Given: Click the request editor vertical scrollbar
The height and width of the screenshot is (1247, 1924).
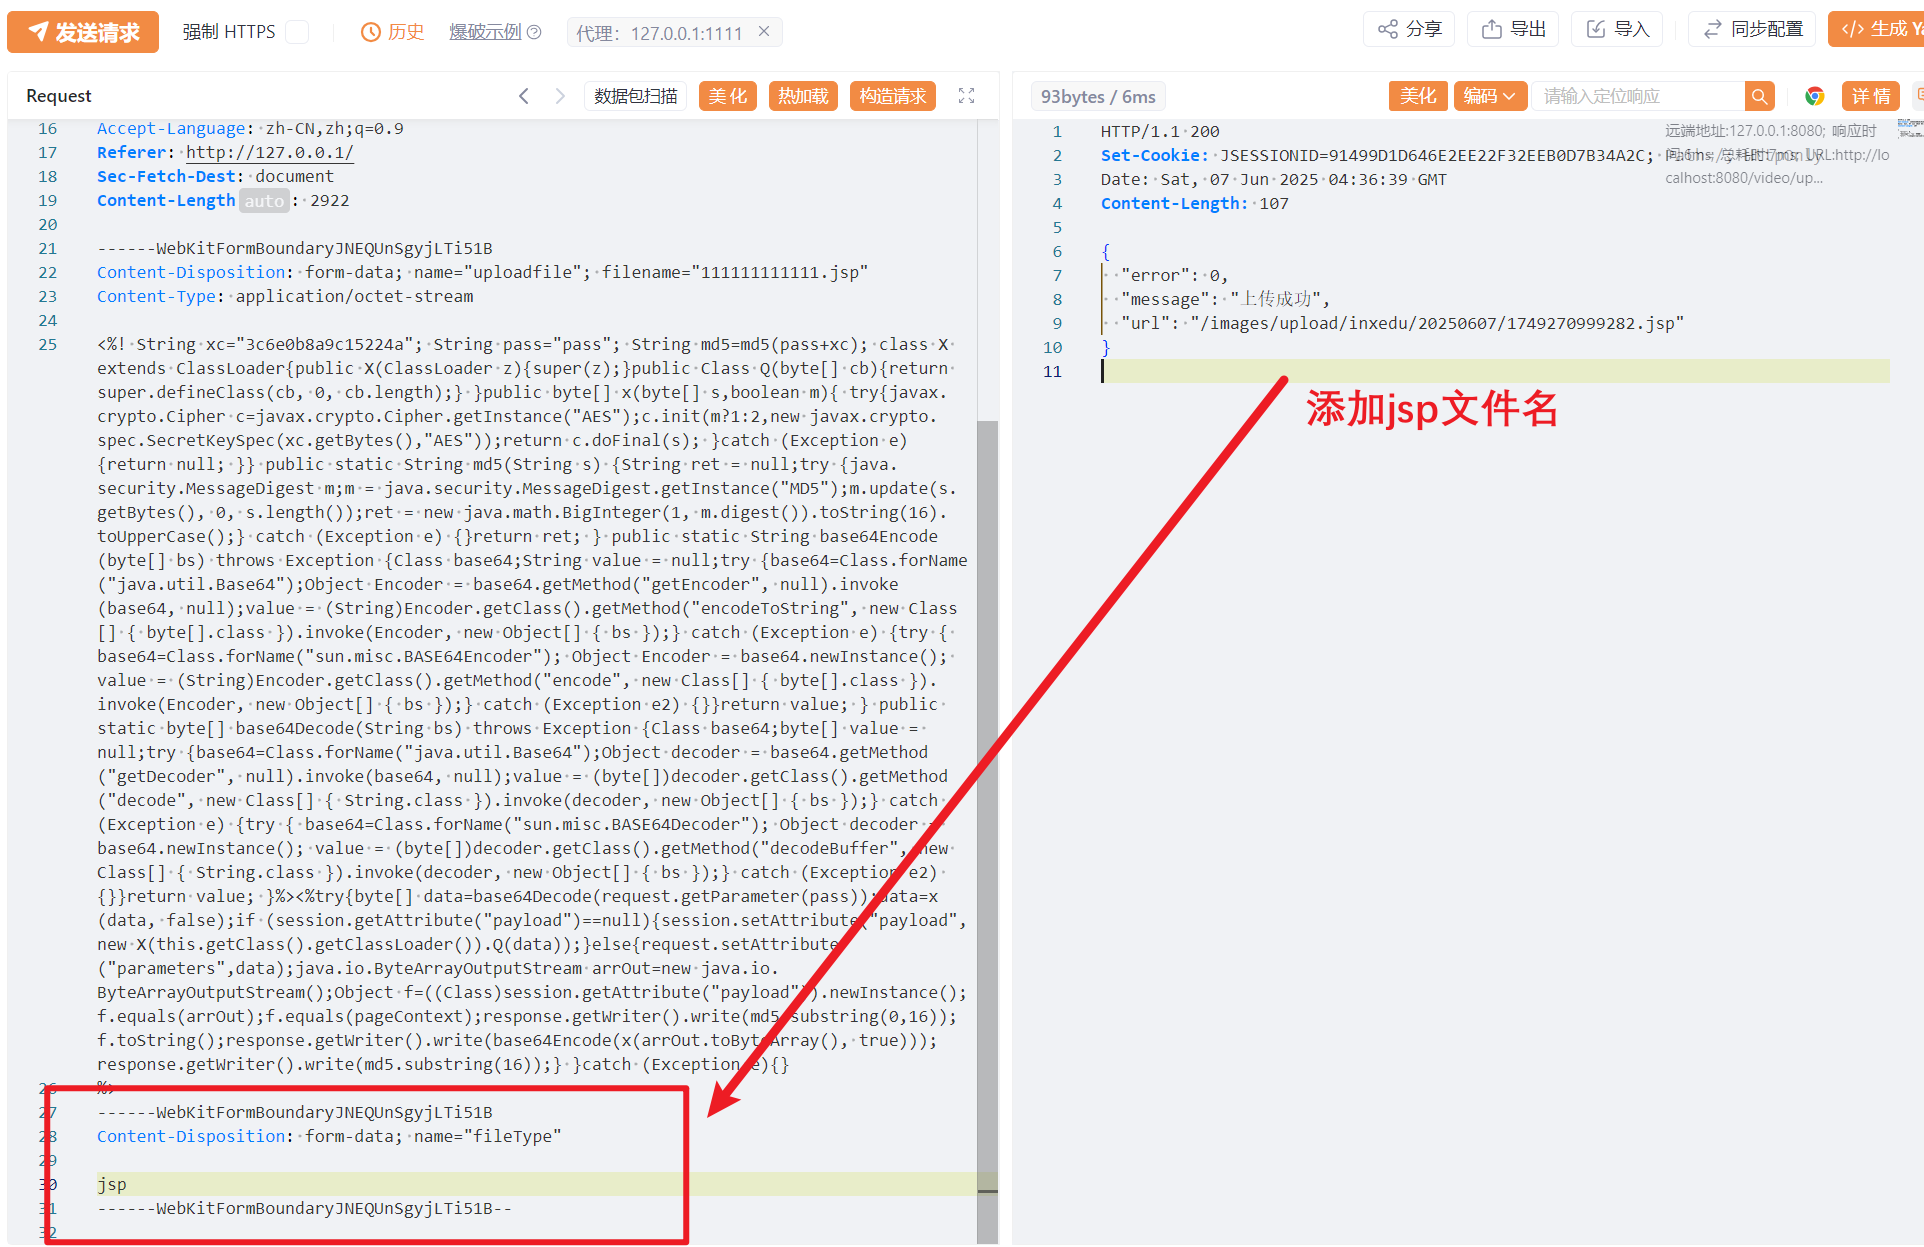Looking at the screenshot, I should point(987,800).
